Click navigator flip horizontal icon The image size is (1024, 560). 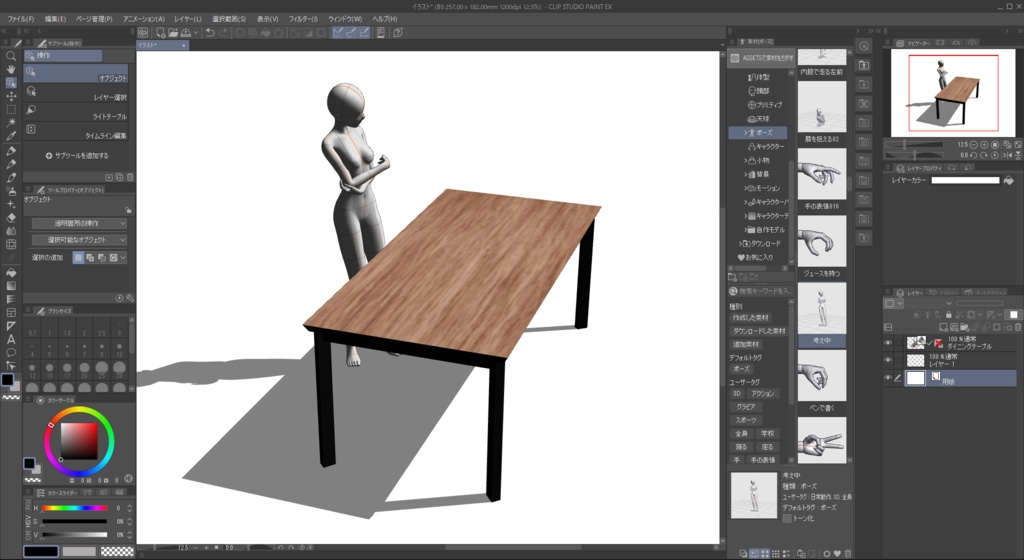1007,155
